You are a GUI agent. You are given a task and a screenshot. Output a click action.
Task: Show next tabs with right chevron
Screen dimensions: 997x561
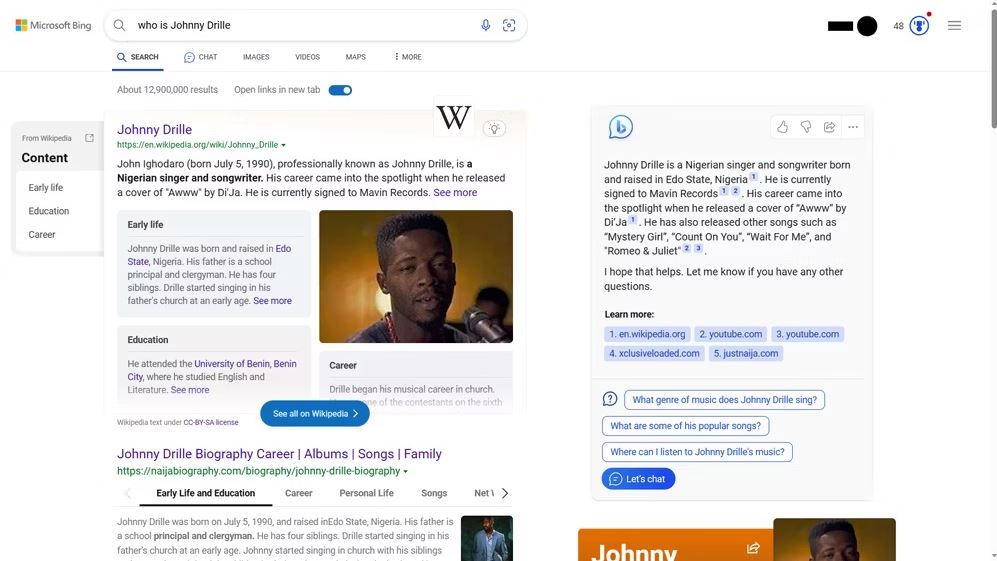pyautogui.click(x=505, y=493)
